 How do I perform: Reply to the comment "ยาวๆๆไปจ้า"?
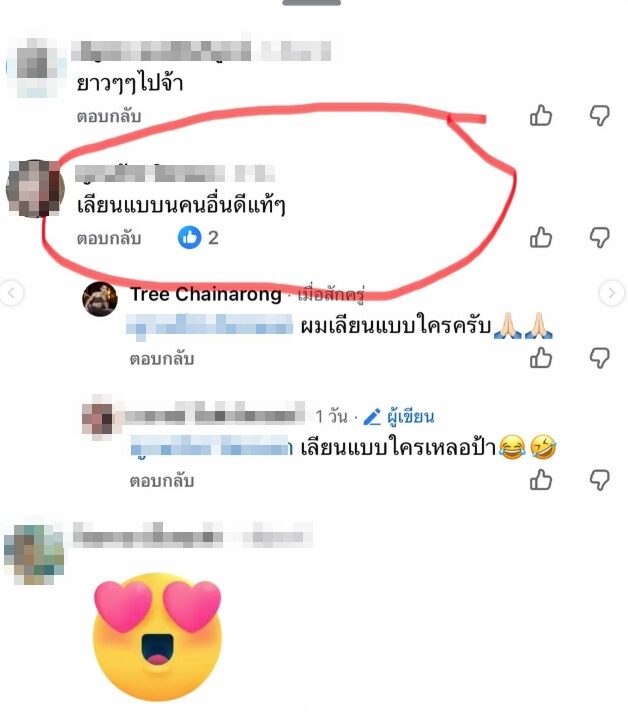coord(109,116)
